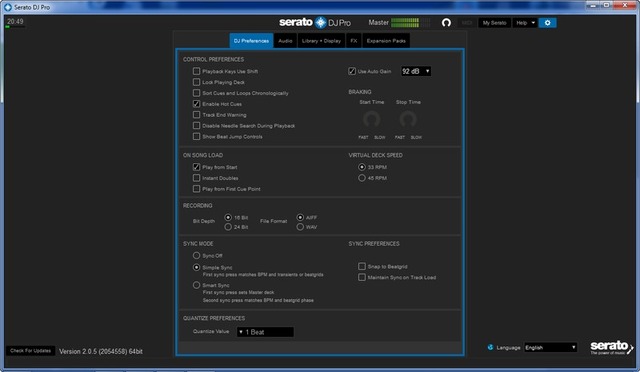Click the SYNC PREFERENCES heading
Screen dimensions: 640x372
[x=374, y=243]
